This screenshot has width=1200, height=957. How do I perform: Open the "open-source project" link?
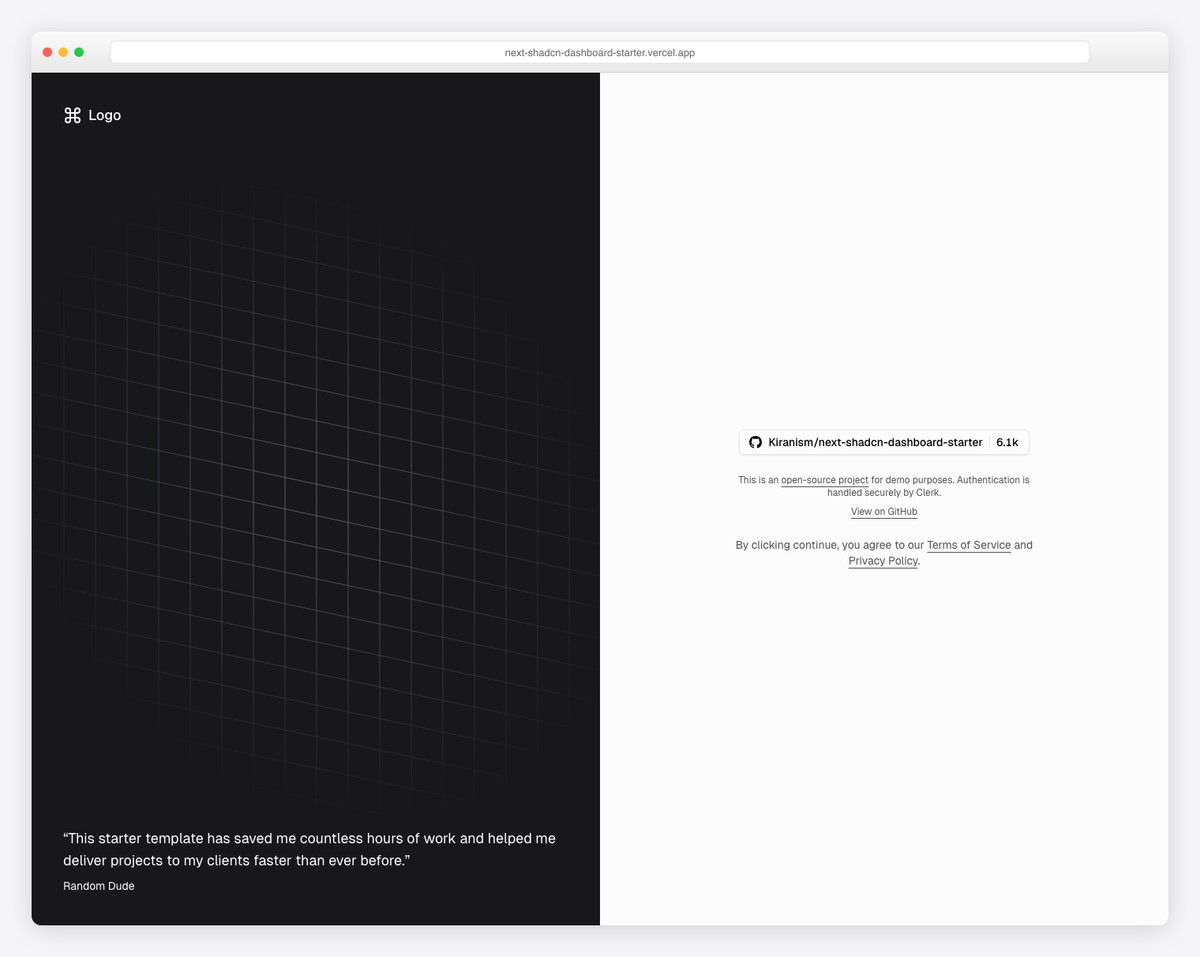824,480
